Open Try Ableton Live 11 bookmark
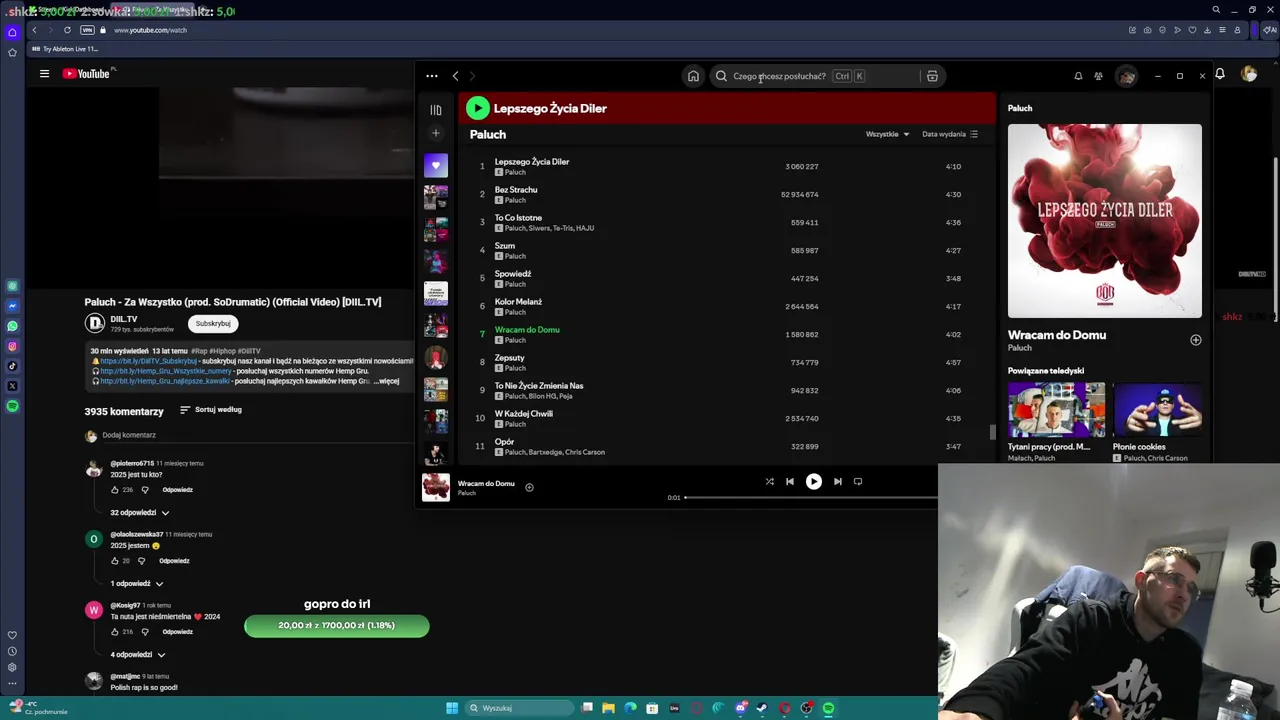The image size is (1280, 720). pos(65,49)
